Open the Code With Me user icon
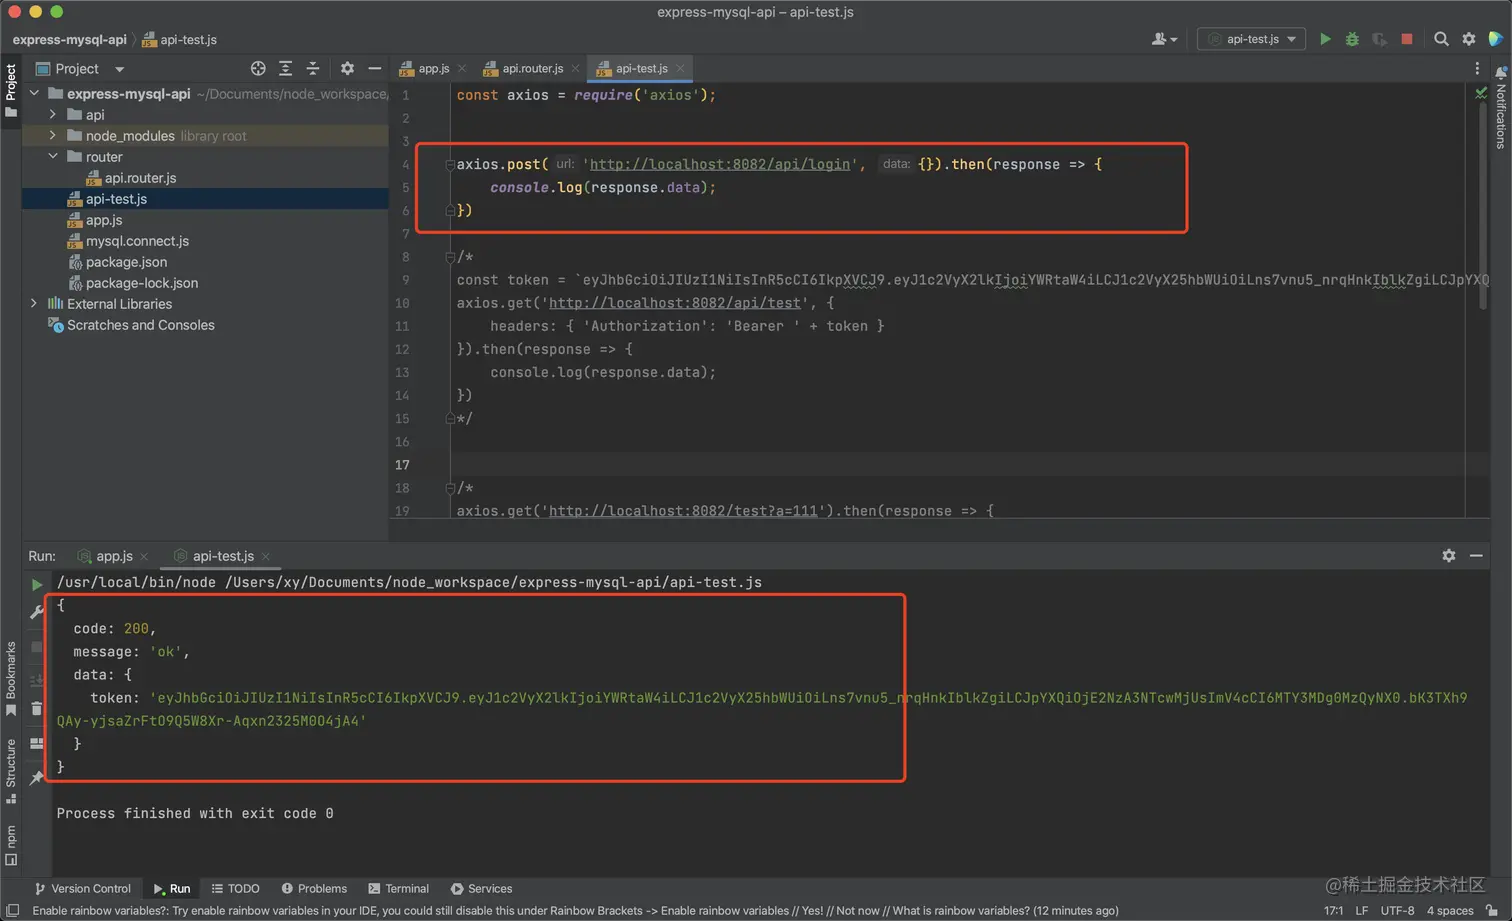This screenshot has height=921, width=1512. [1163, 39]
